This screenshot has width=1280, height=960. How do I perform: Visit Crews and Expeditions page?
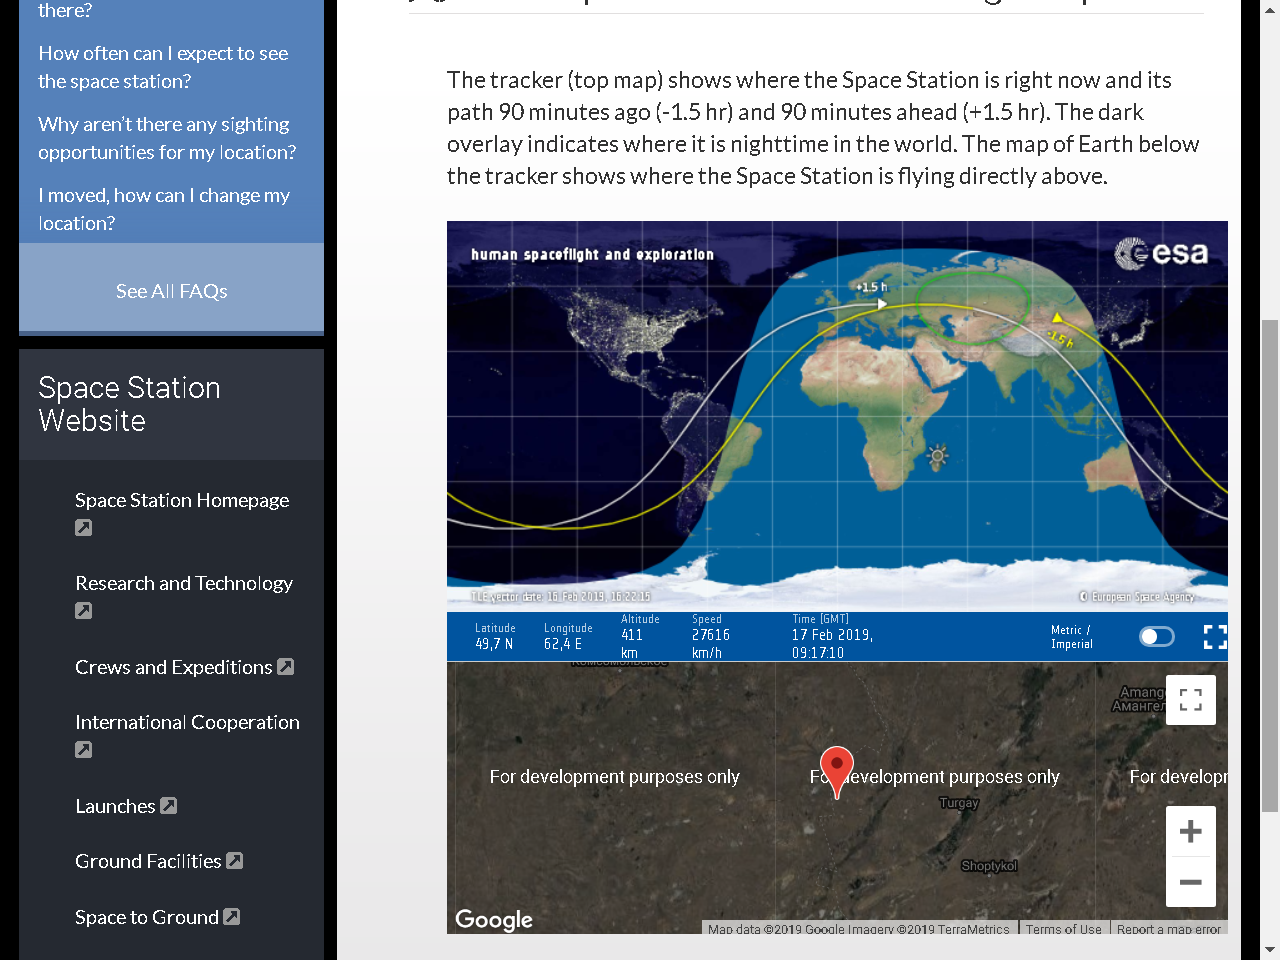pos(174,667)
